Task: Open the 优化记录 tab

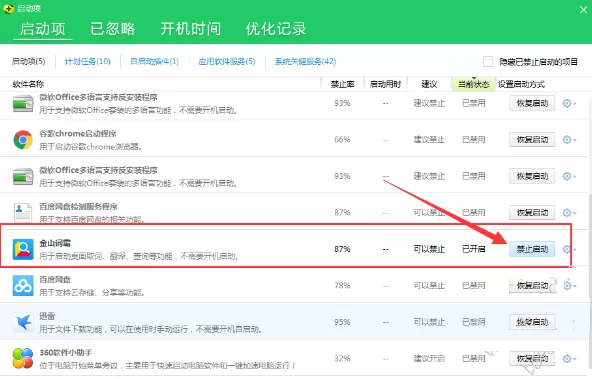Action: (x=276, y=29)
